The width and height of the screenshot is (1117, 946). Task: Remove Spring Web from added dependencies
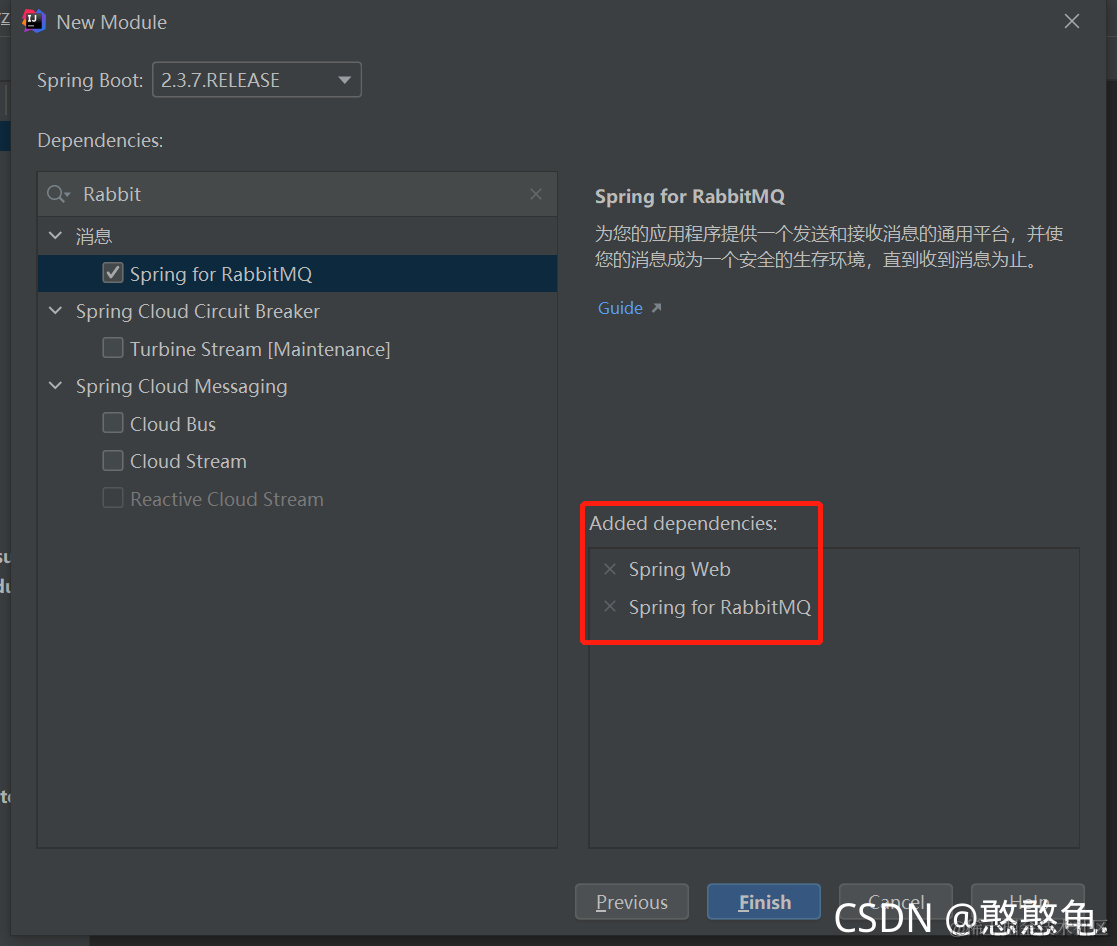610,568
